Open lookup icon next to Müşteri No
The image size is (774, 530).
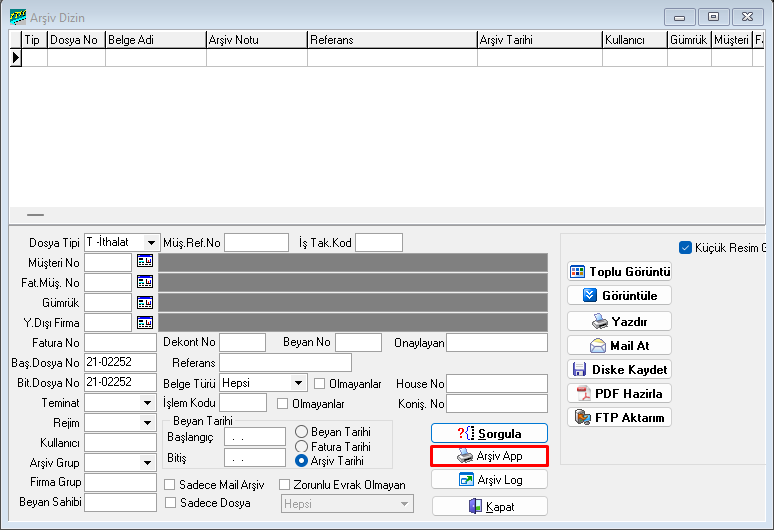click(x=145, y=261)
